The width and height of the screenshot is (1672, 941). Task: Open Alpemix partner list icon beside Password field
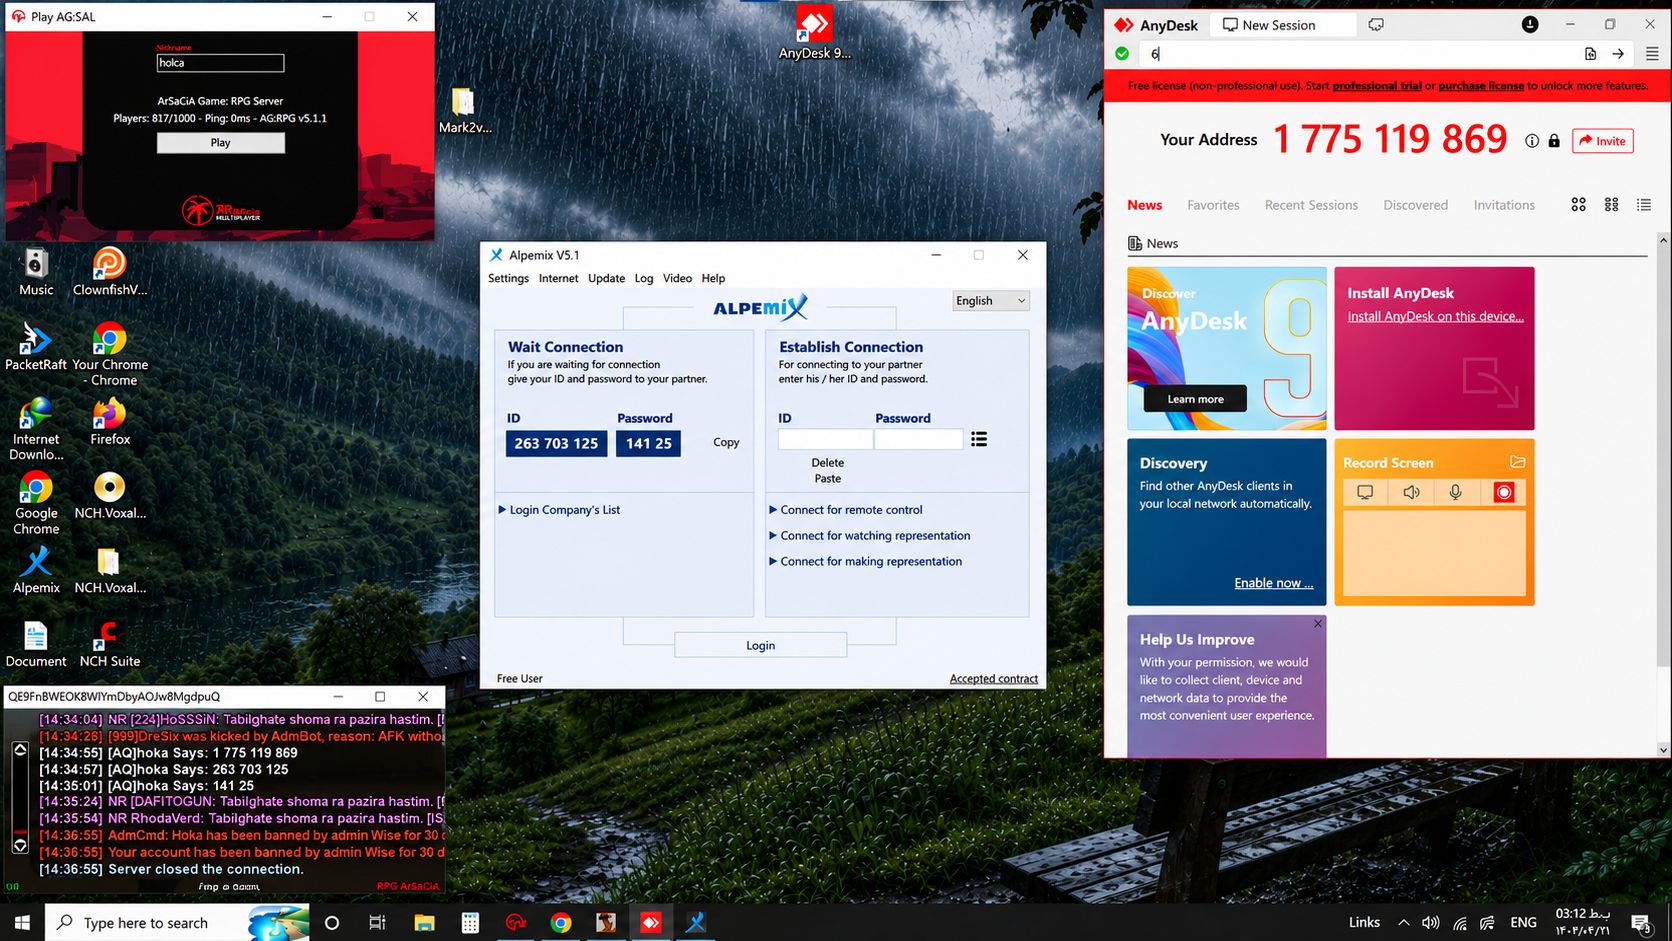coord(979,439)
